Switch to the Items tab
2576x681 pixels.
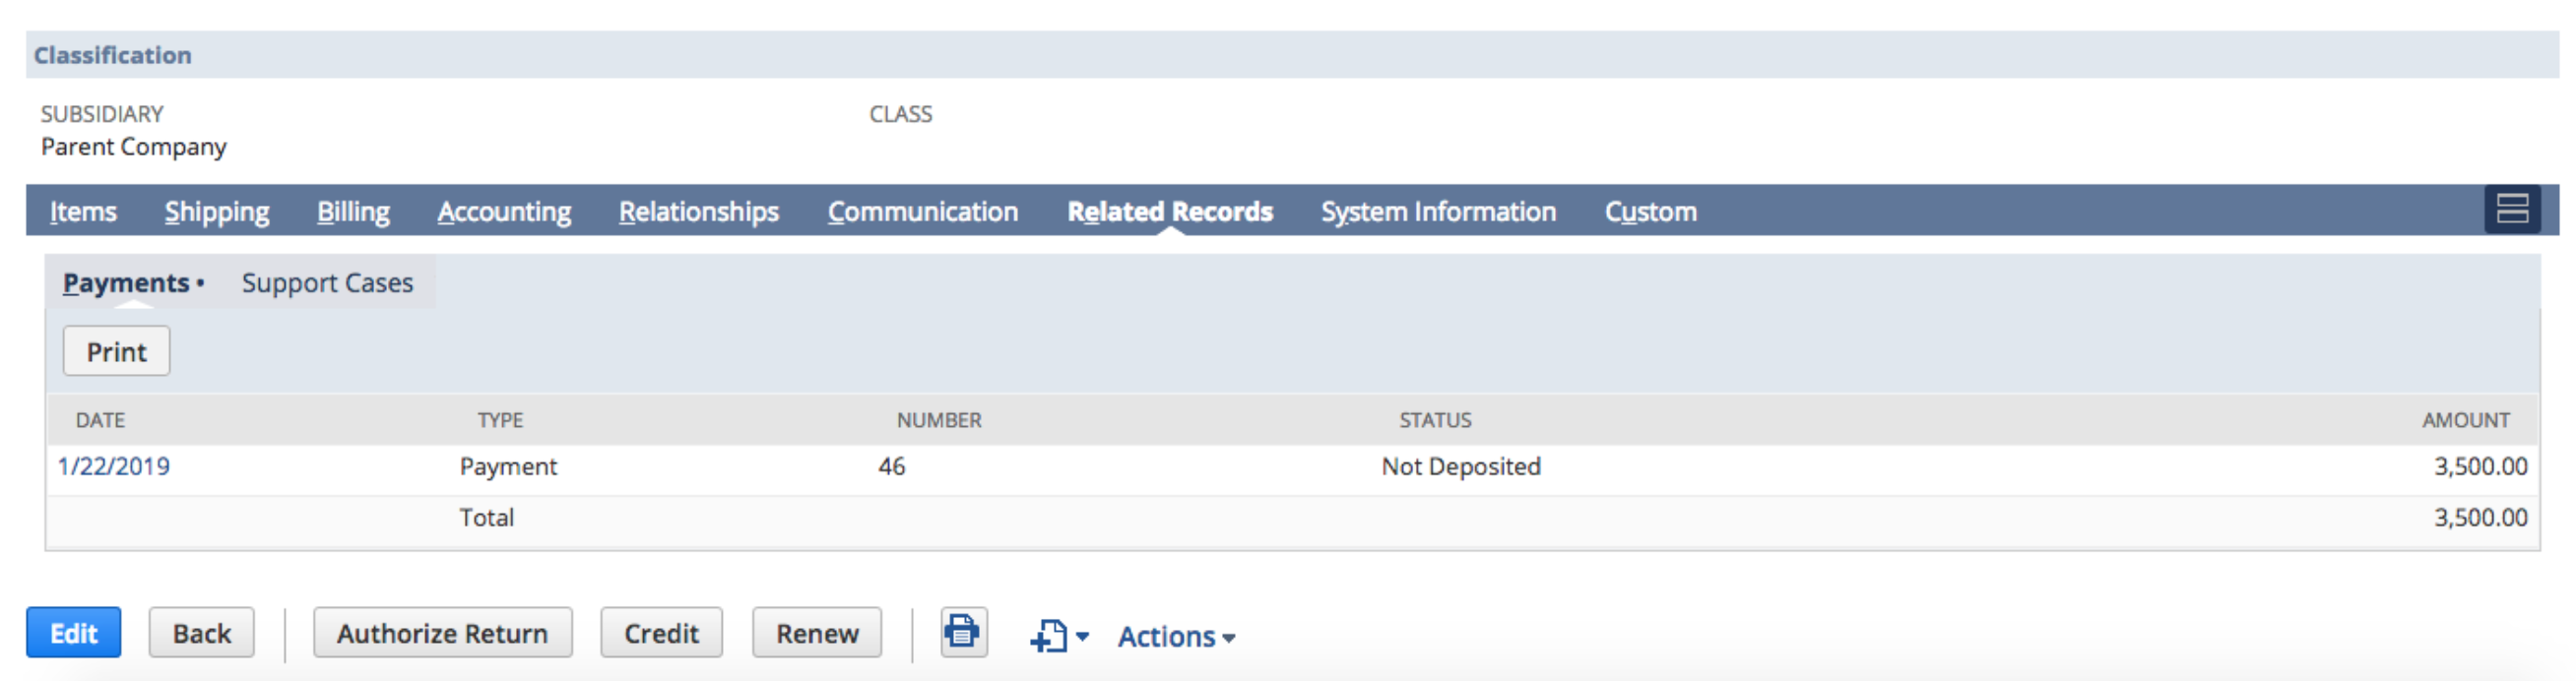click(83, 211)
